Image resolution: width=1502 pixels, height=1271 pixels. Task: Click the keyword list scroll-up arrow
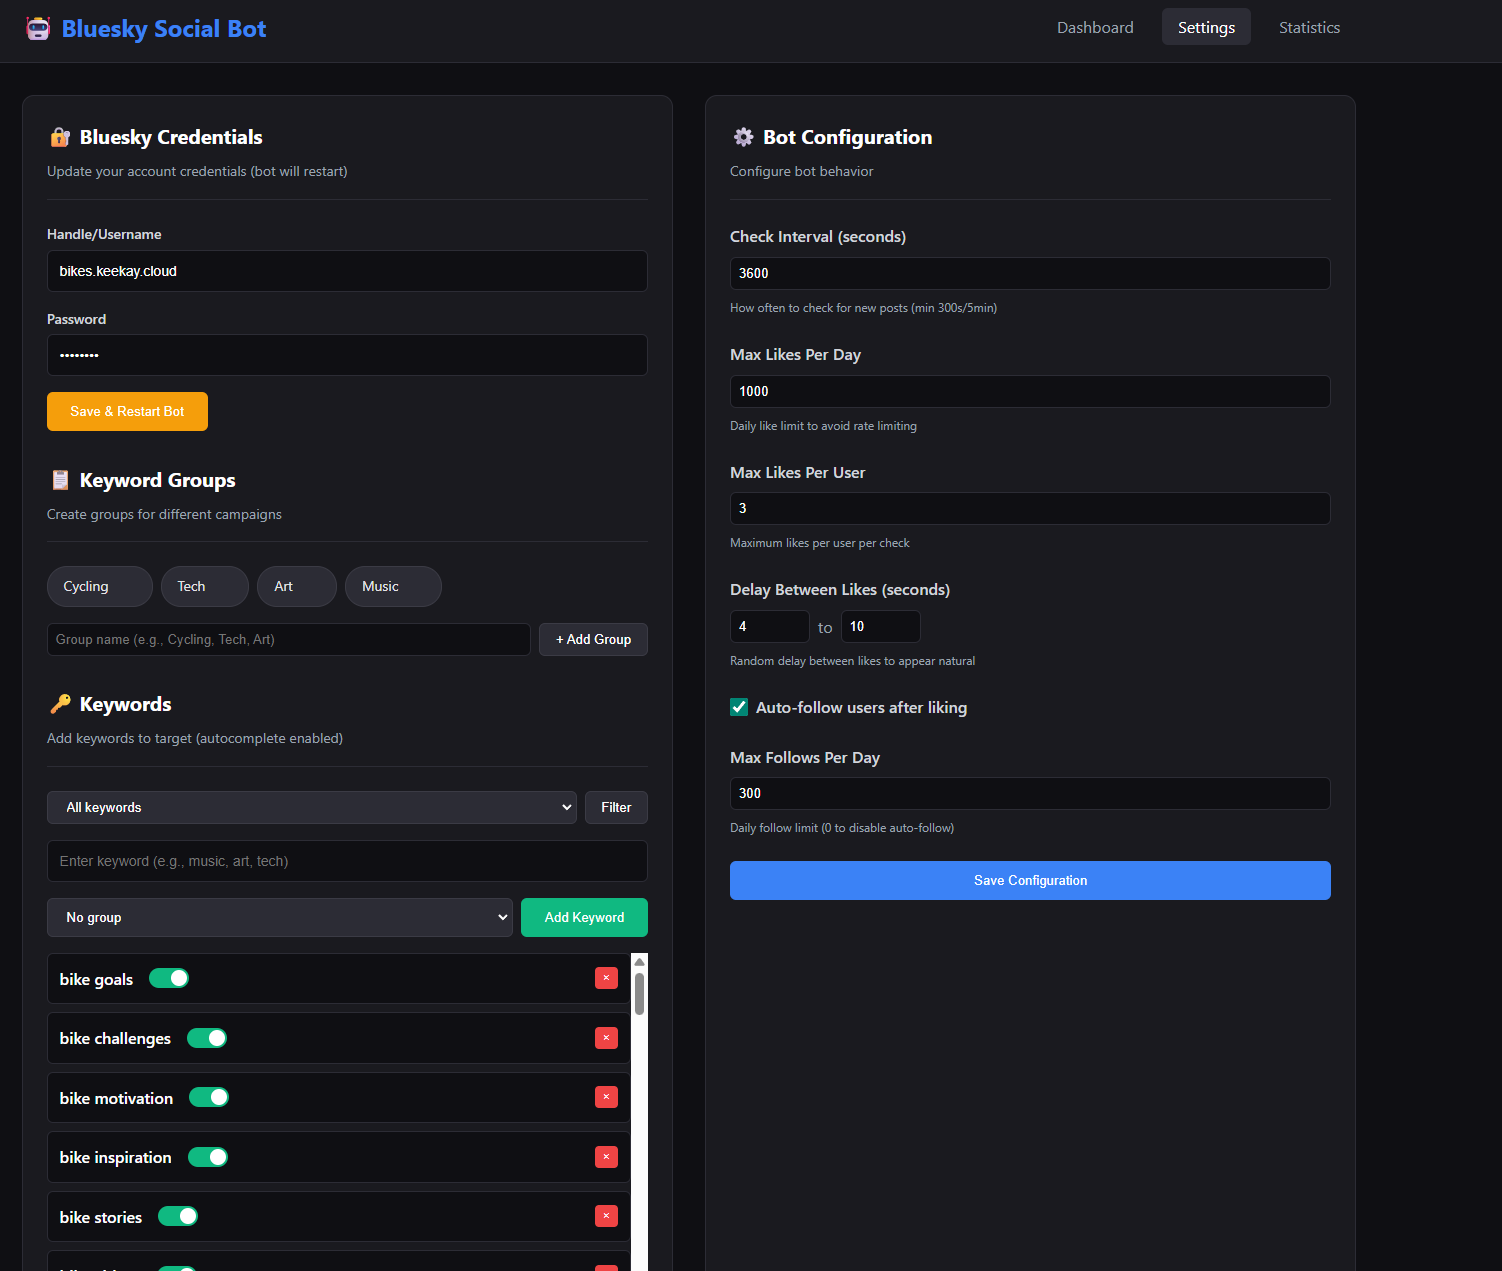point(639,961)
